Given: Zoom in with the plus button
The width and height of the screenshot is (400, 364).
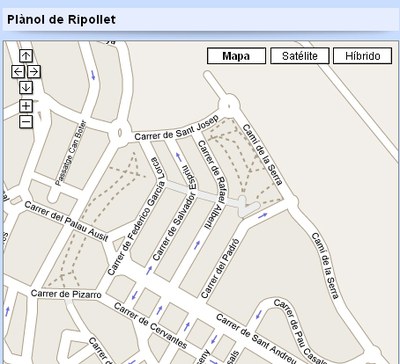Looking at the screenshot, I should point(26,106).
